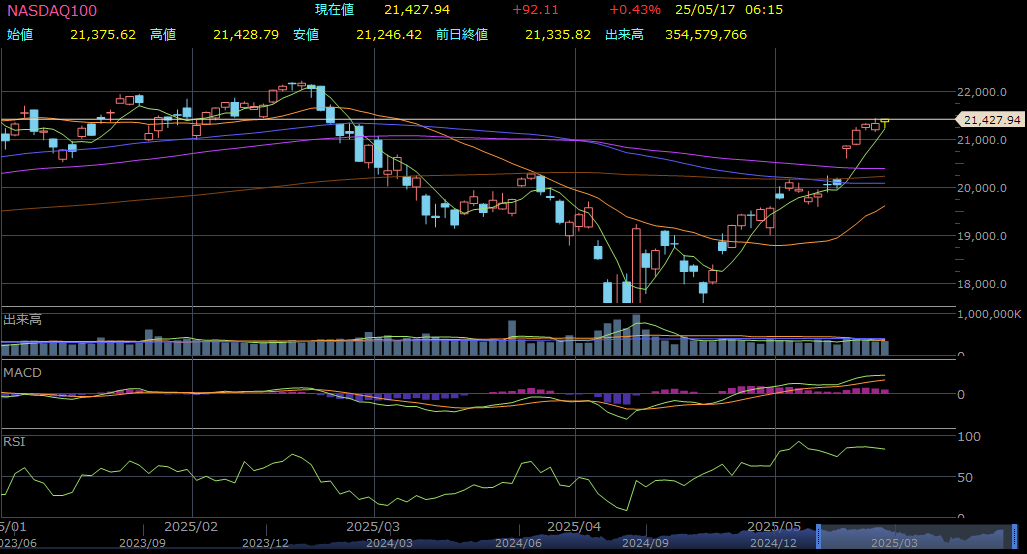This screenshot has height=554, width=1027.
Task: Click the 2025/04 date axis label
Action: point(574,526)
